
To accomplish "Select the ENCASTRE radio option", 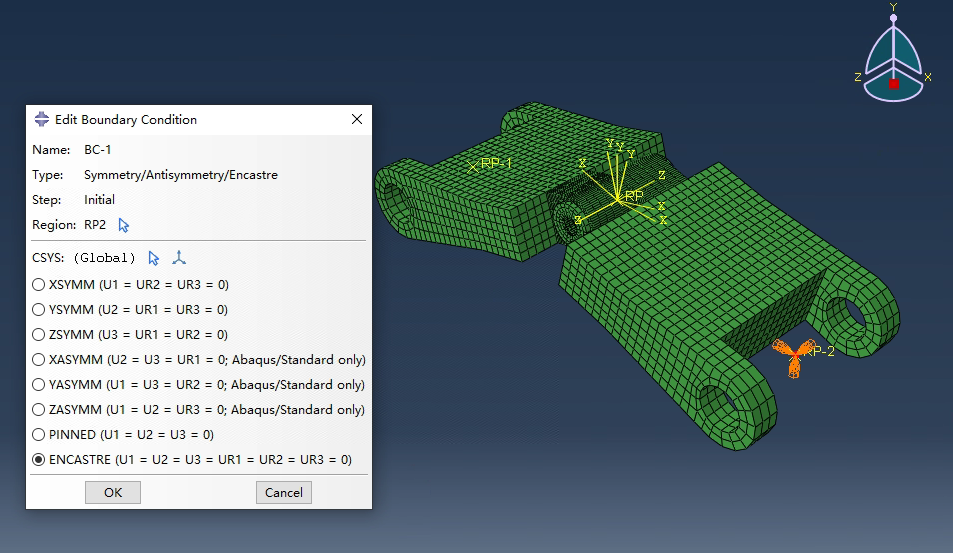I will coord(39,459).
